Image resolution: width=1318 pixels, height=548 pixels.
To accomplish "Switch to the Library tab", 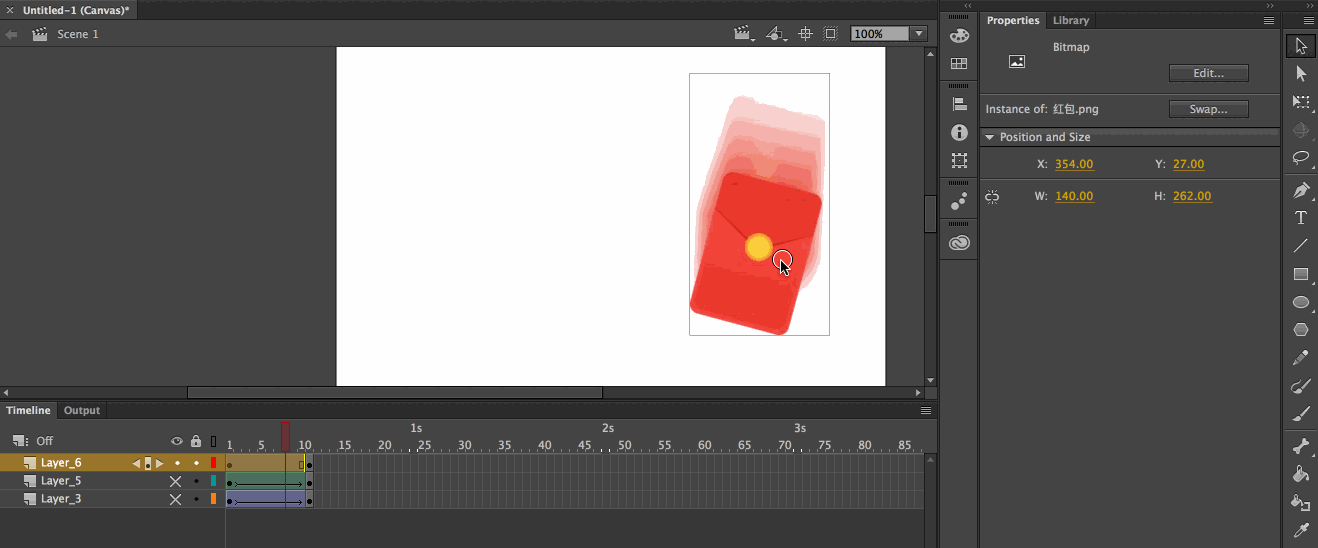I will pyautogui.click(x=1071, y=20).
